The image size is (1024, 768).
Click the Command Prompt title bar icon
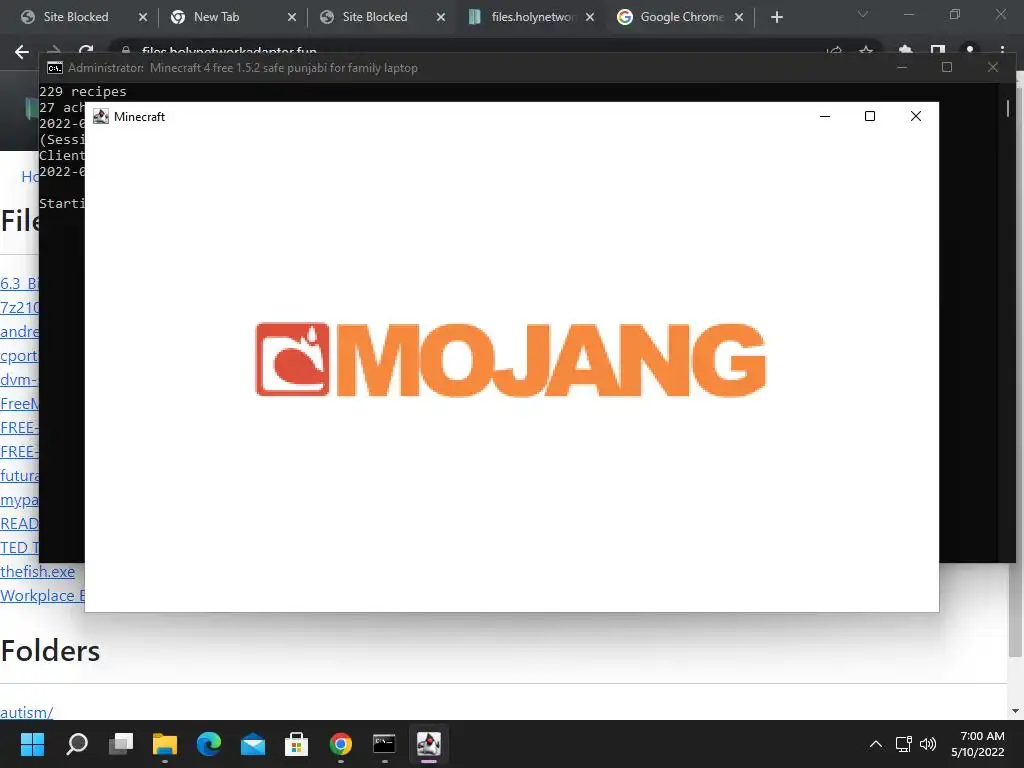(x=55, y=68)
